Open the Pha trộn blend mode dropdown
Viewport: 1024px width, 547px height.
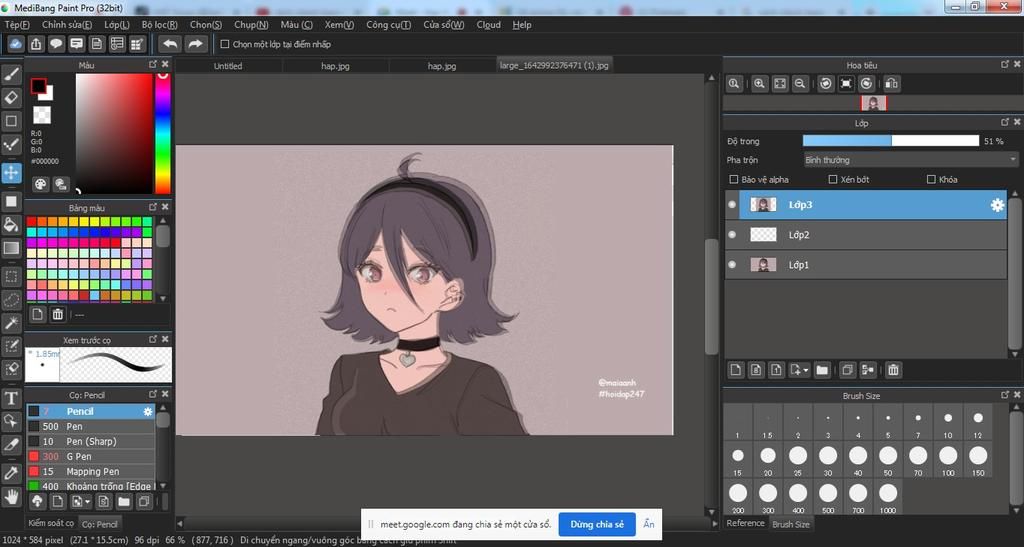tap(910, 160)
